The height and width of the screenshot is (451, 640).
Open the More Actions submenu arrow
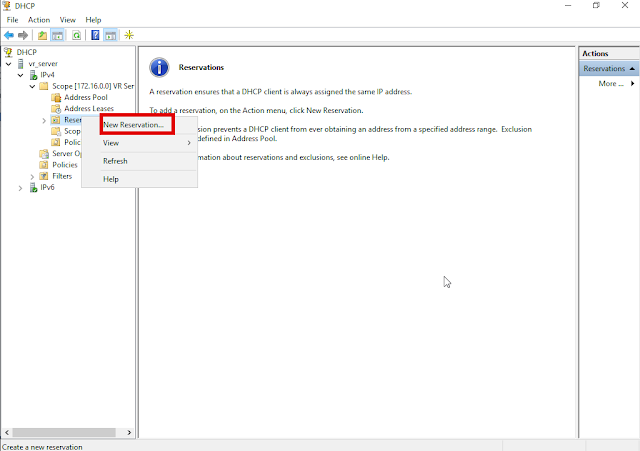pos(633,84)
